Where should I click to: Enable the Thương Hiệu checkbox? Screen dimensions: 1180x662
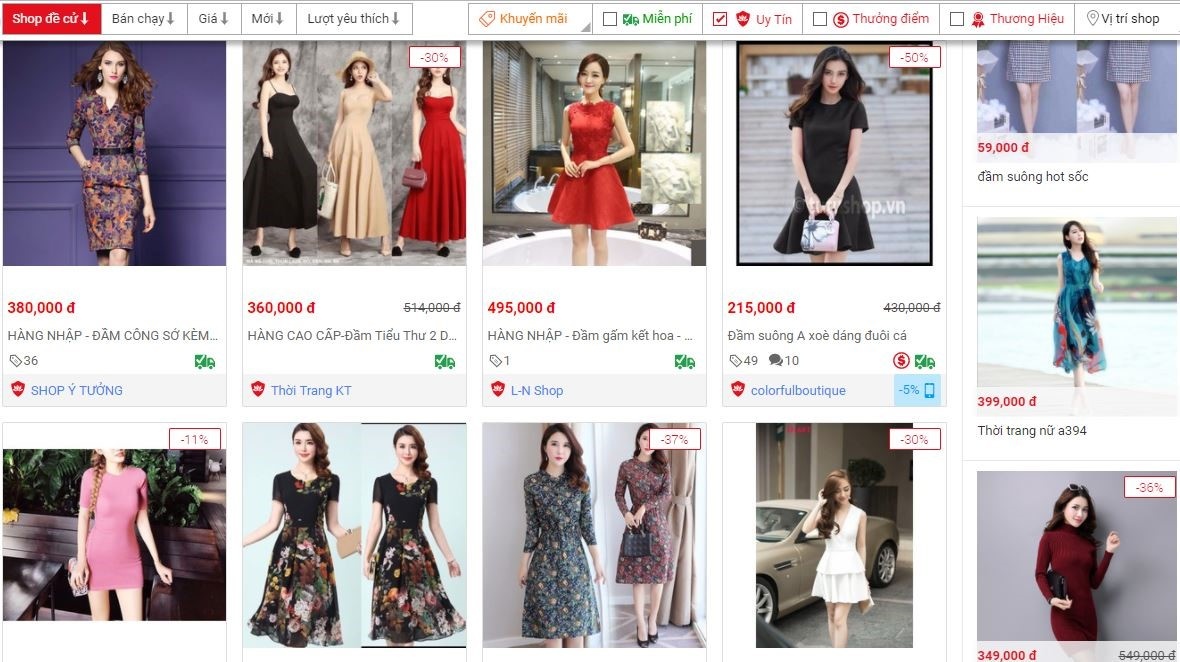957,19
